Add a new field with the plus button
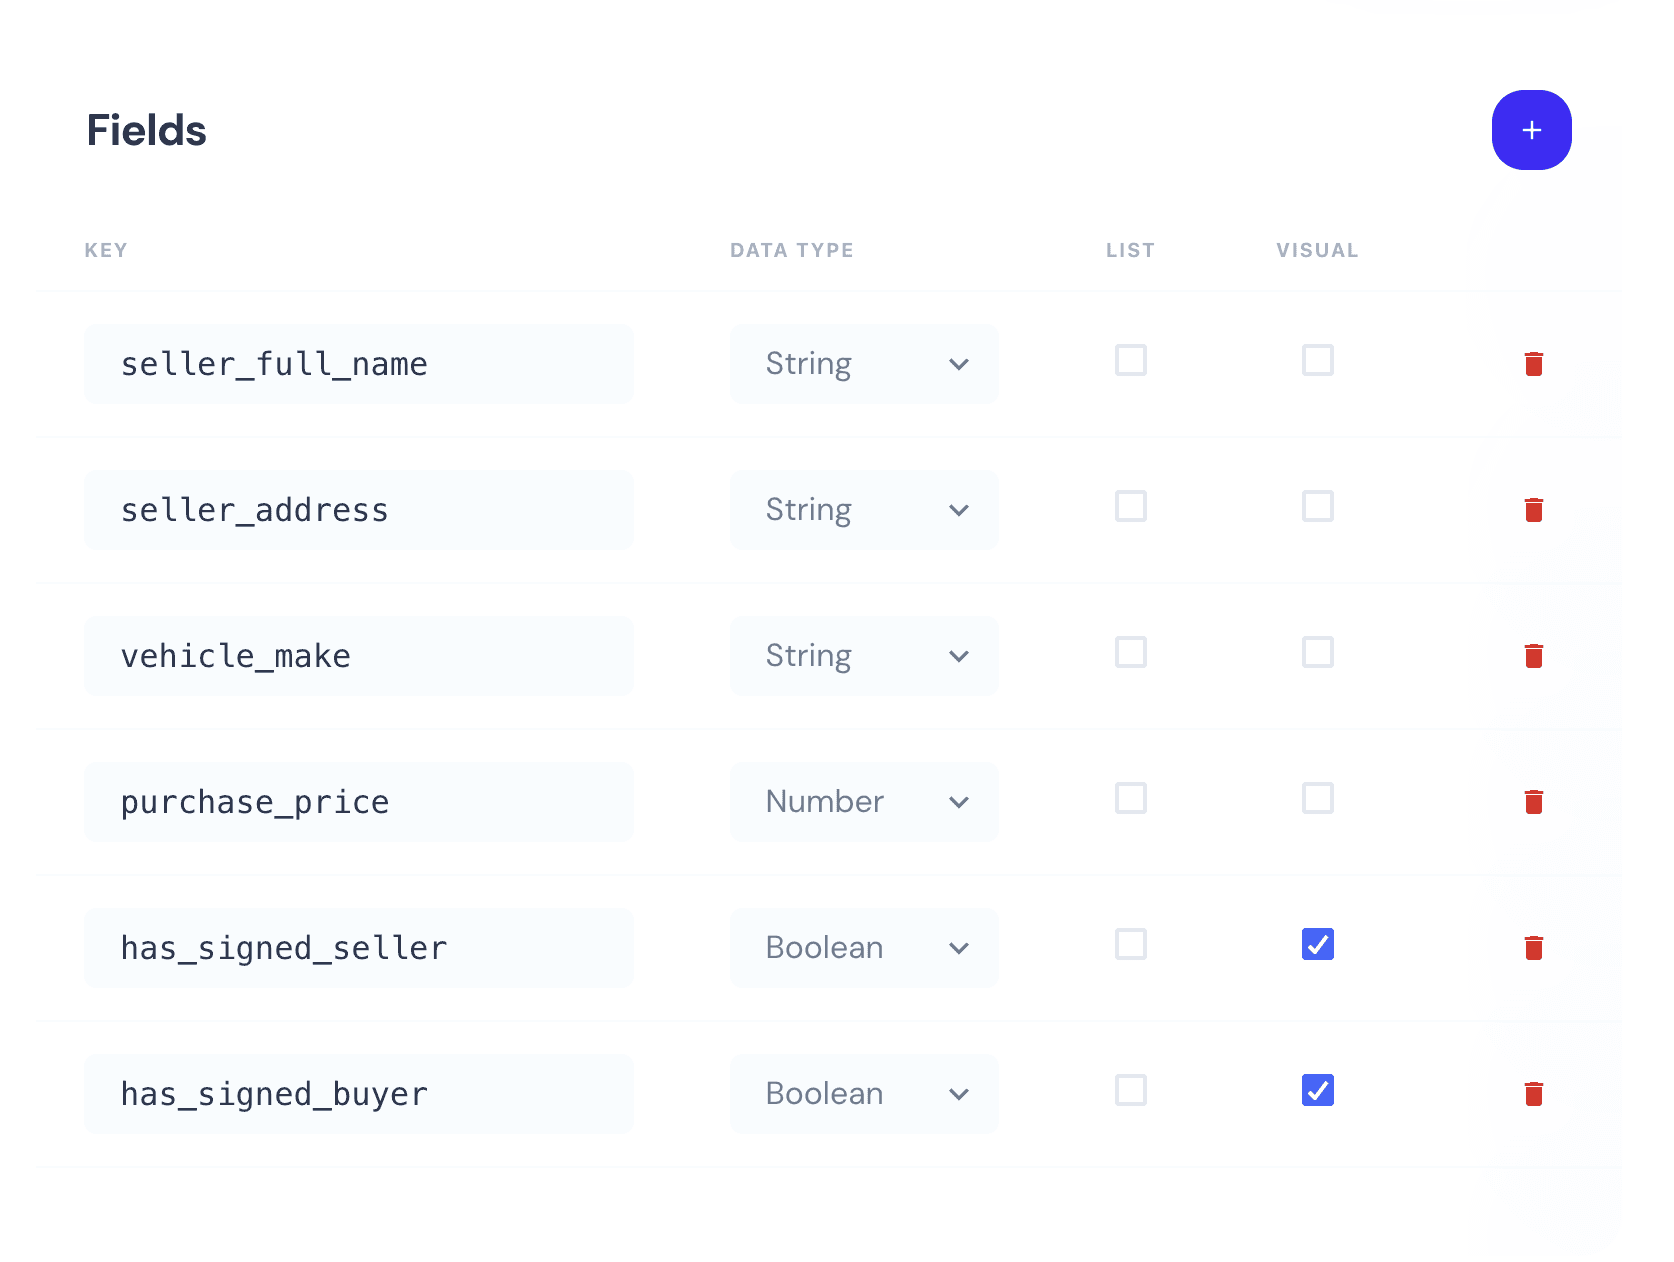The width and height of the screenshot is (1674, 1262). click(x=1531, y=130)
